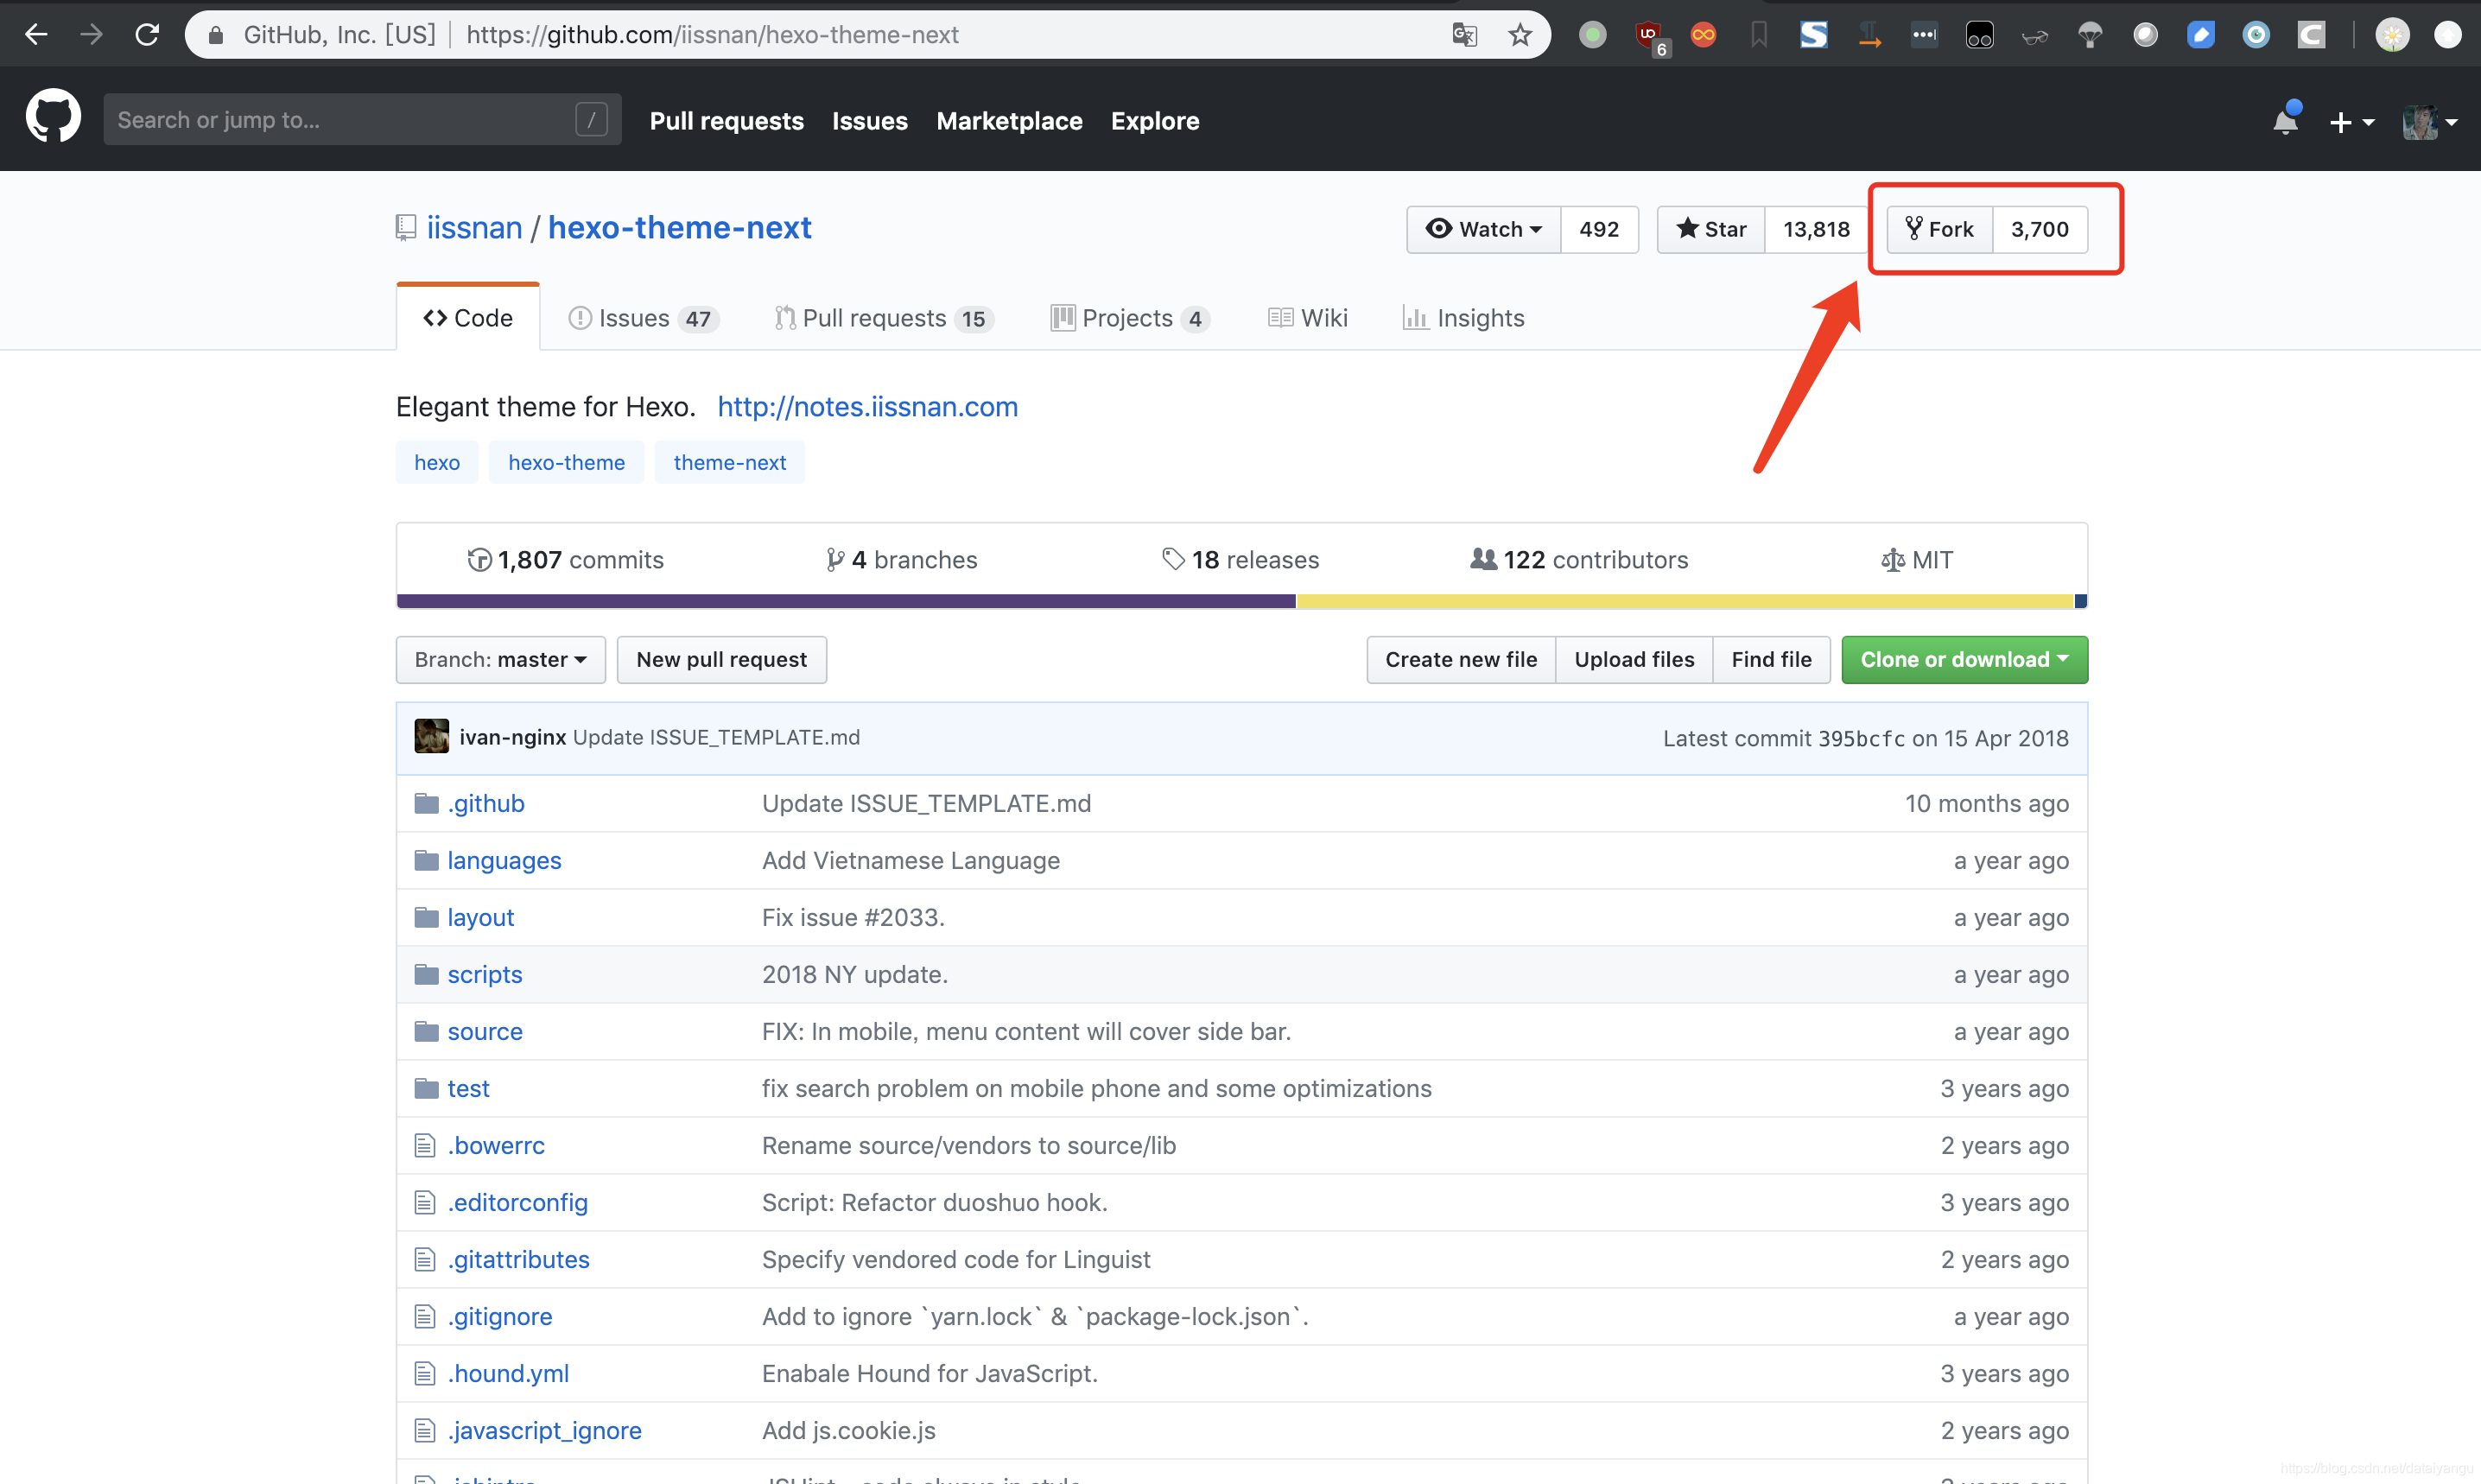Open the iissnan owner link
The width and height of the screenshot is (2481, 1484).
475,228
